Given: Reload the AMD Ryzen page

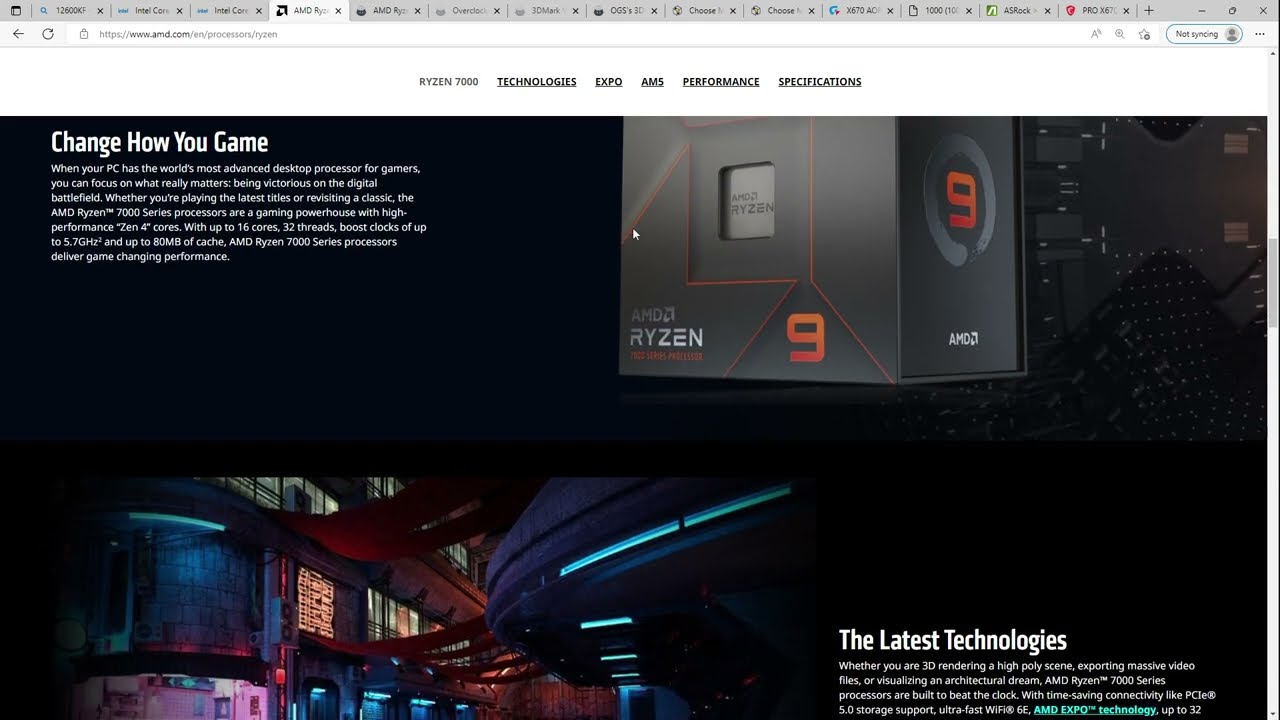Looking at the screenshot, I should click(x=47, y=33).
